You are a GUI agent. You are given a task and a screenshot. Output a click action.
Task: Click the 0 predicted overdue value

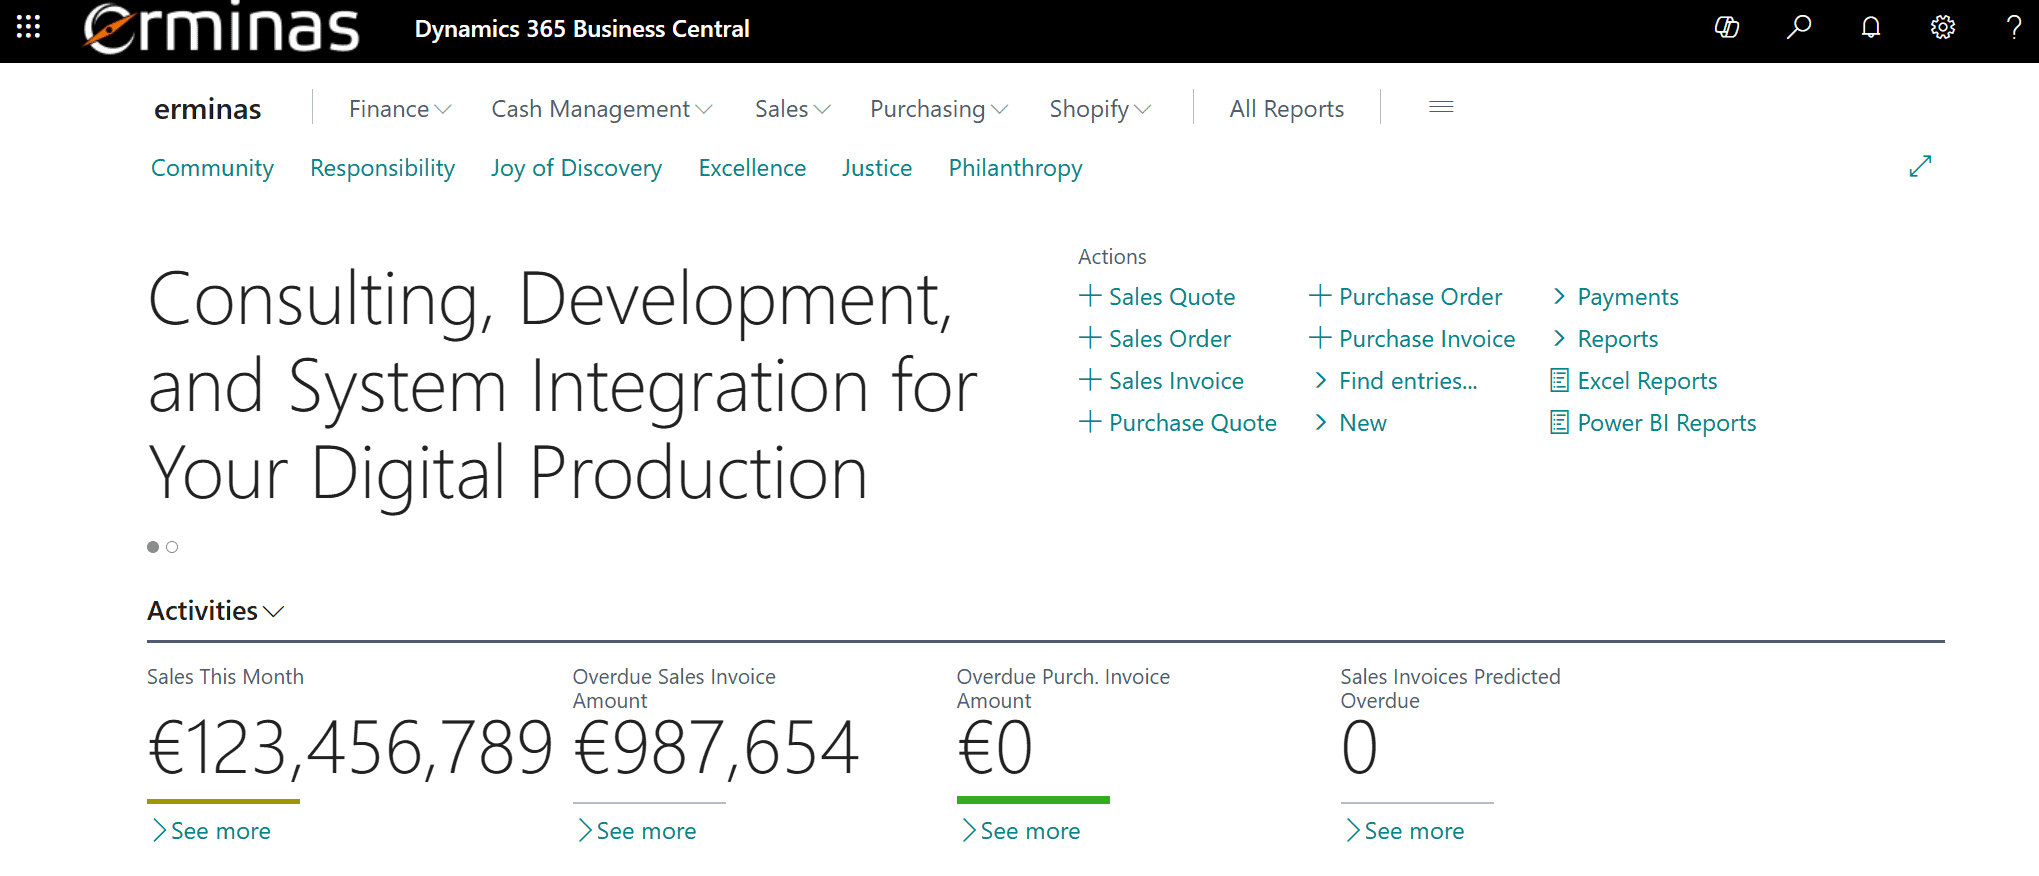coord(1360,748)
